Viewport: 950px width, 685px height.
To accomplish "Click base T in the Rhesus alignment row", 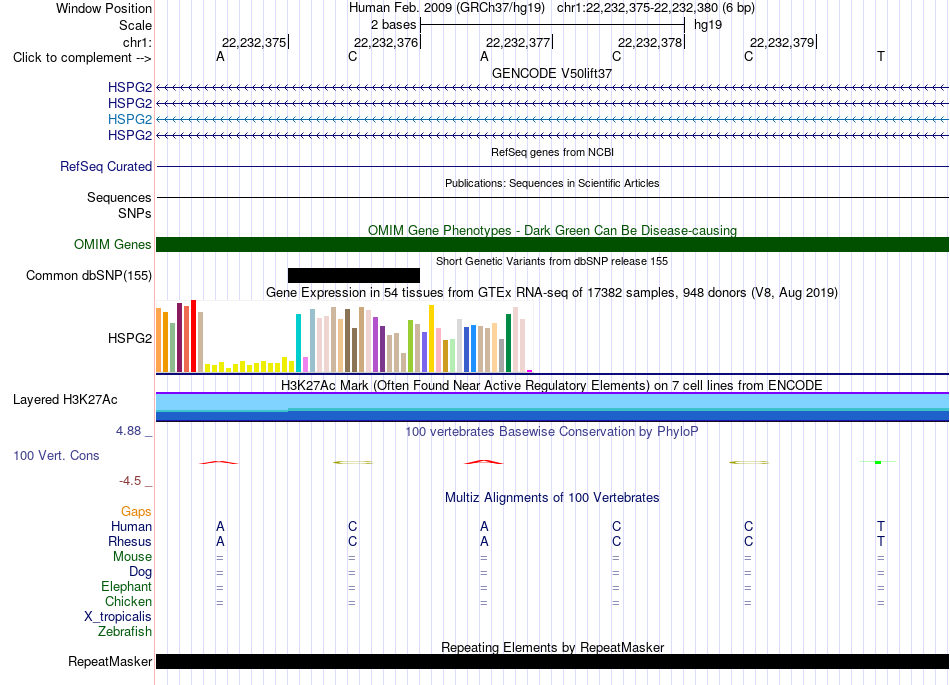I will tap(880, 541).
